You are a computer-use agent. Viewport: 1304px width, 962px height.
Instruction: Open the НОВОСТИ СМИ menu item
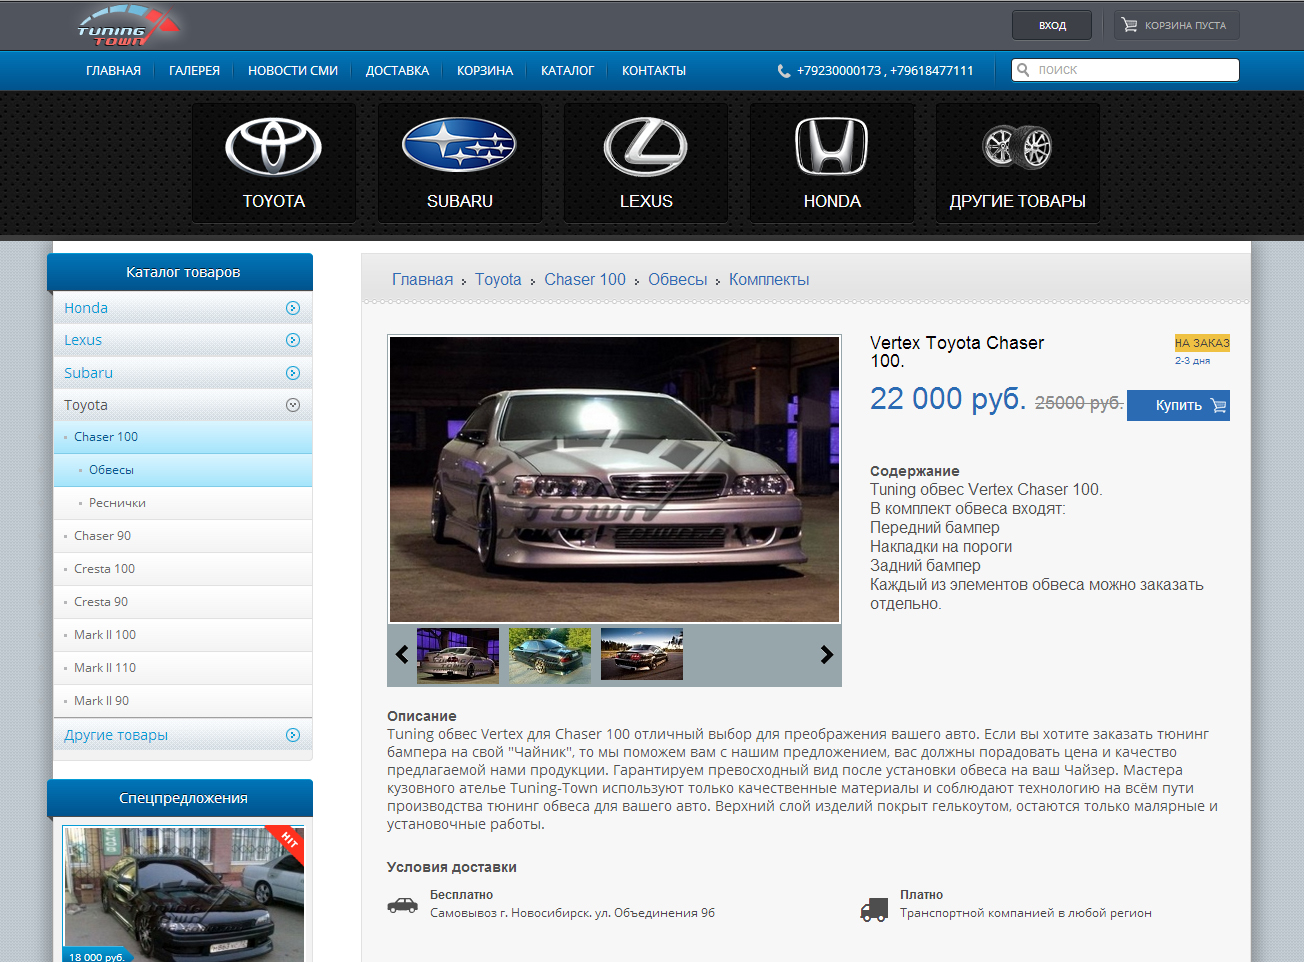click(x=293, y=71)
